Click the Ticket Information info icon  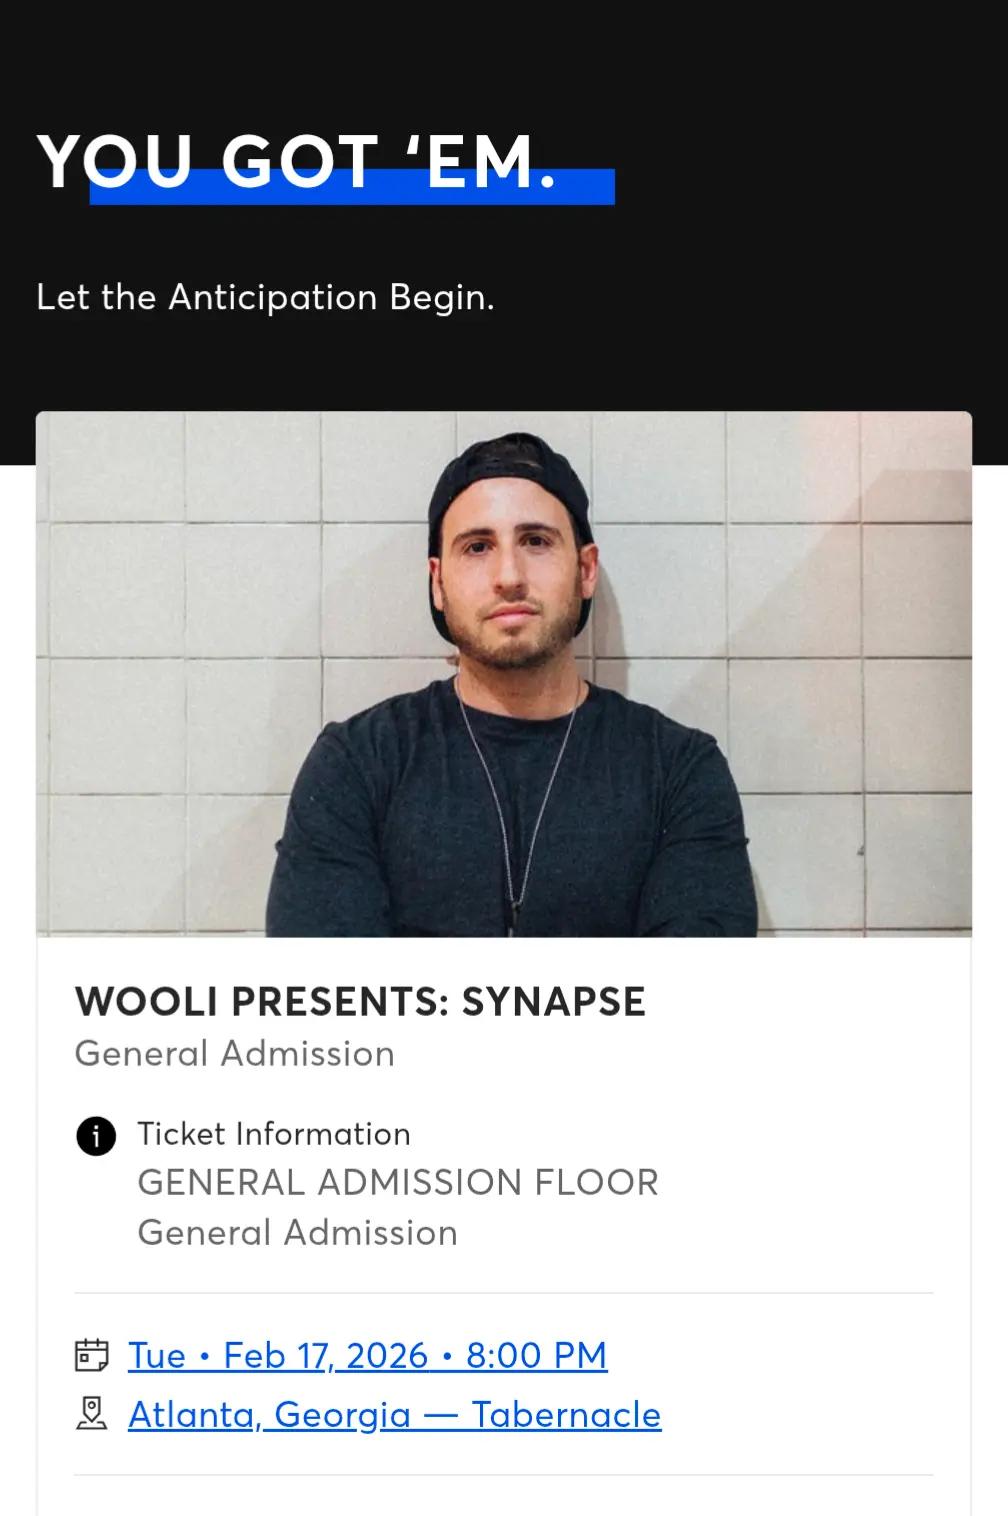click(x=96, y=1136)
